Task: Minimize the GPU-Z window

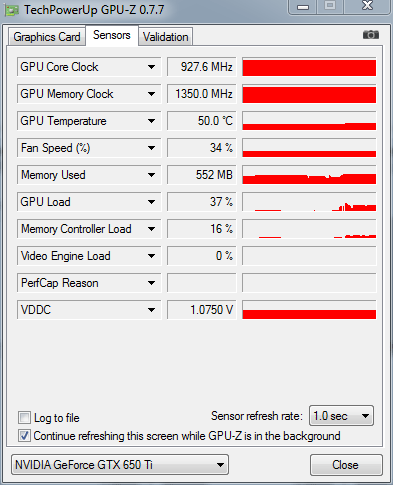Action: [303, 7]
